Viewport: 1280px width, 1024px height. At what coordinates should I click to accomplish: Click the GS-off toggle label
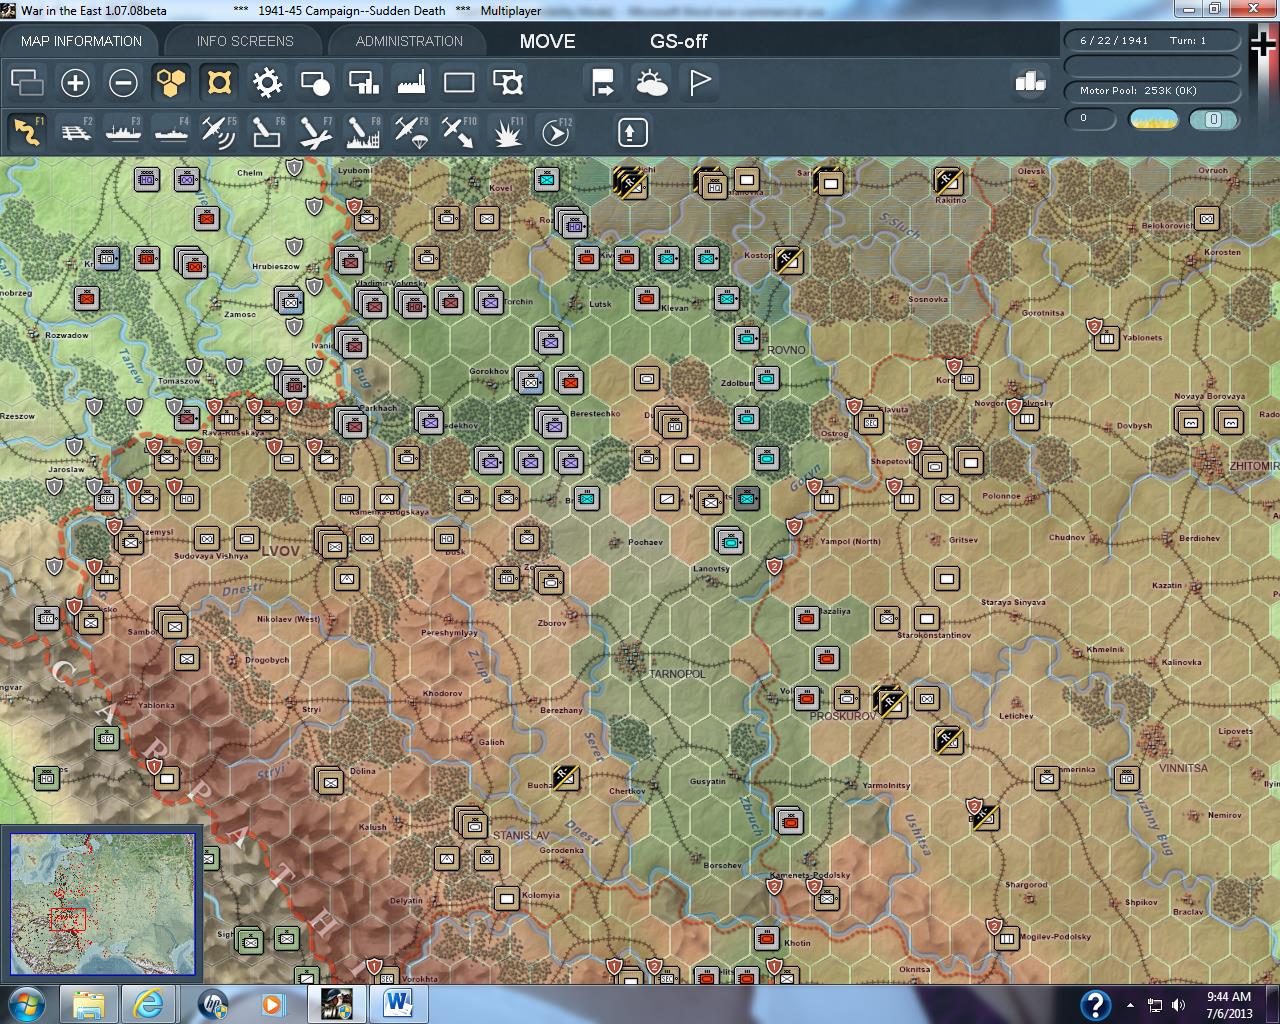679,41
